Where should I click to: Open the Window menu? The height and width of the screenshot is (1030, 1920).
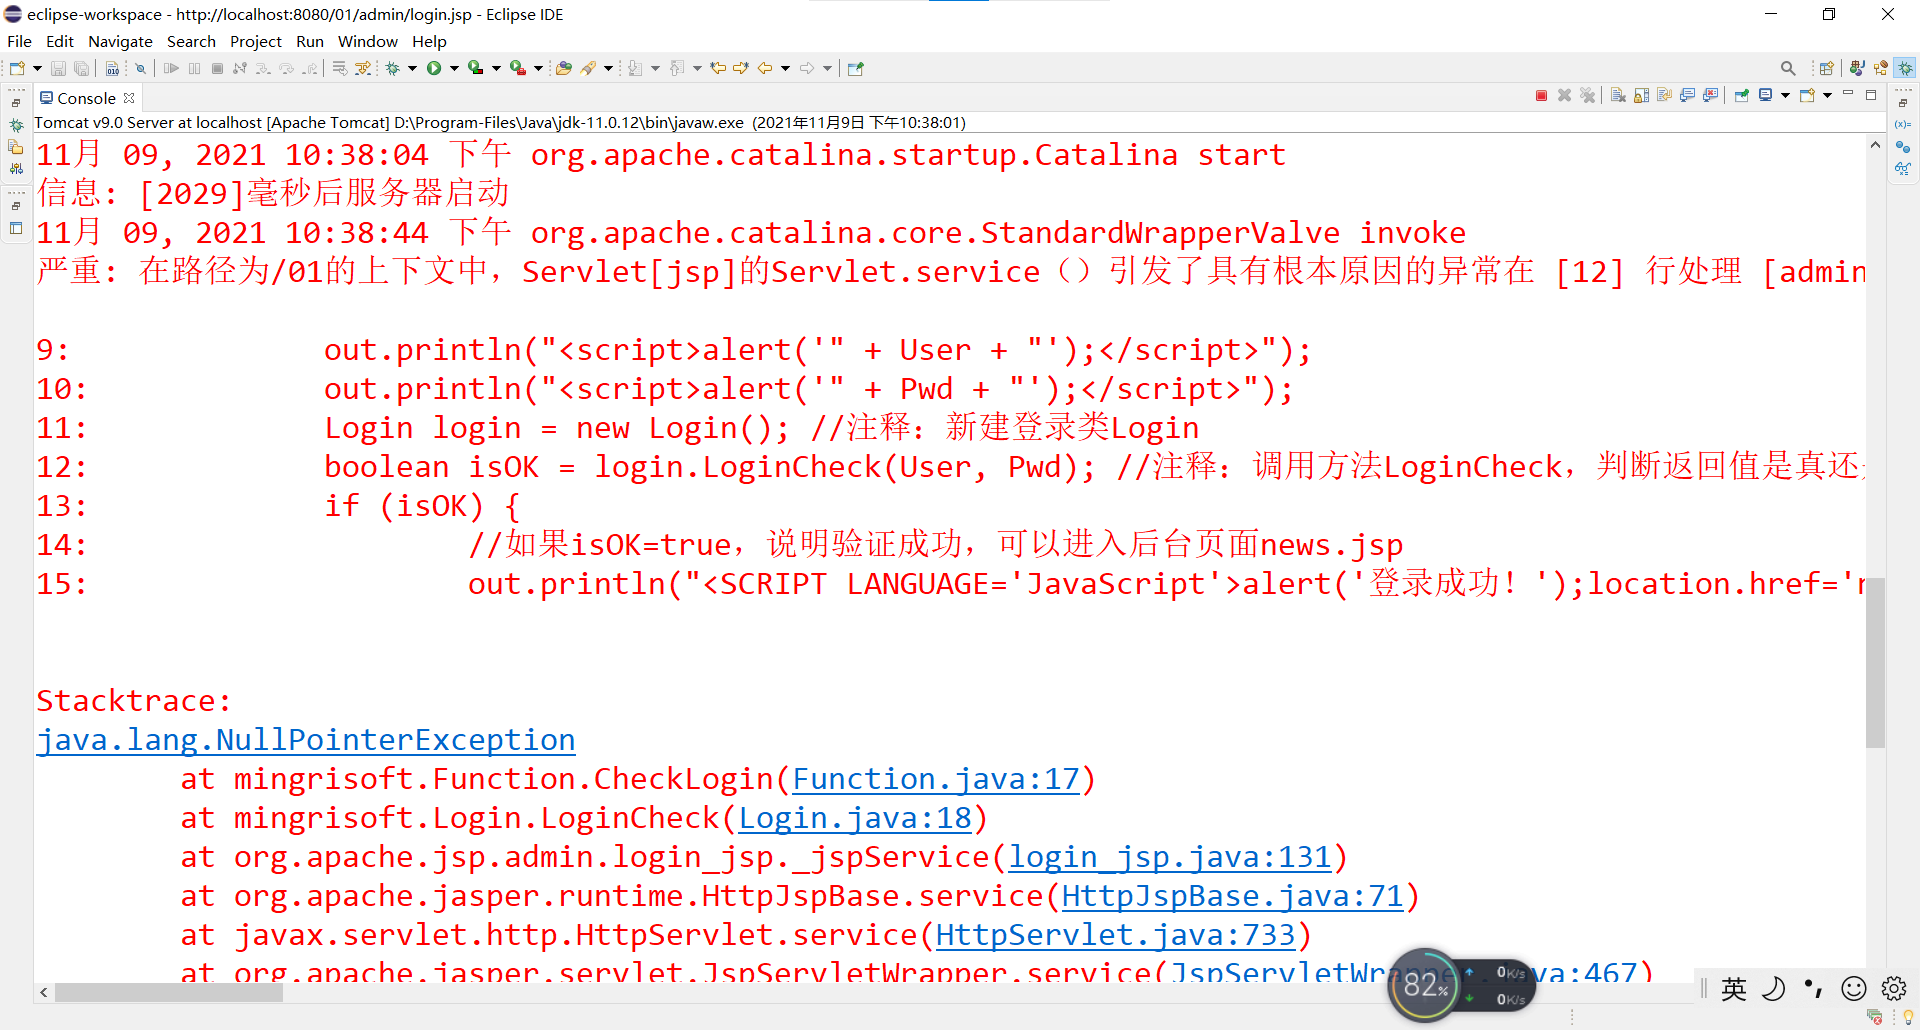(367, 41)
